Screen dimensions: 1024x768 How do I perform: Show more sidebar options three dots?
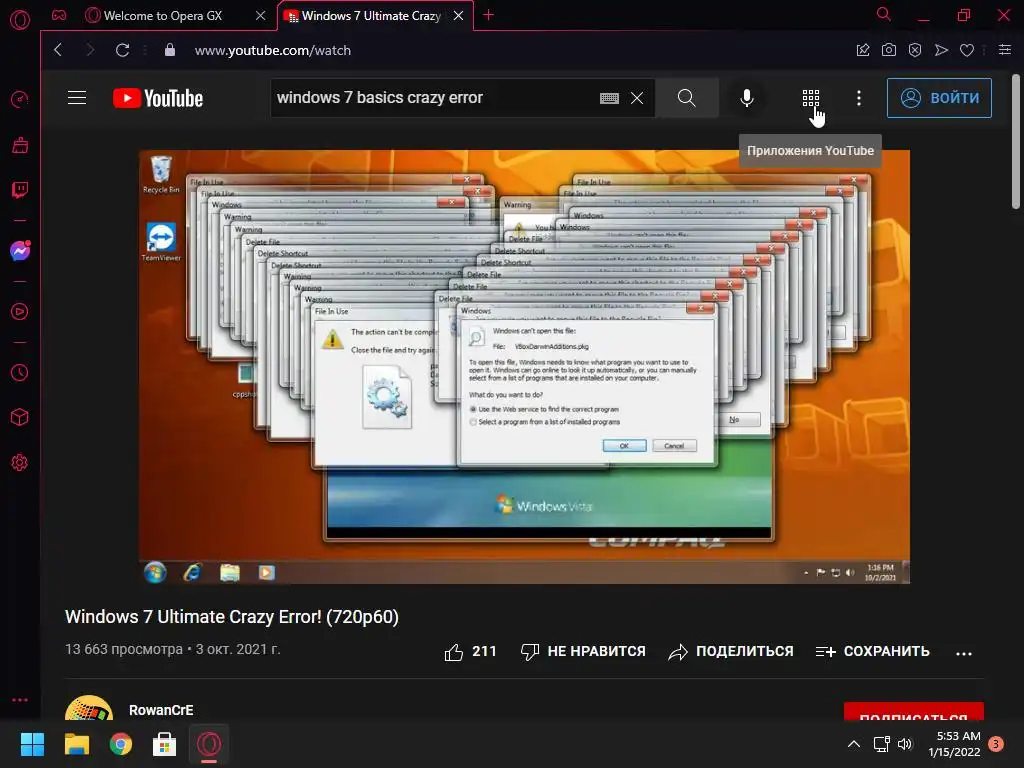pos(20,699)
